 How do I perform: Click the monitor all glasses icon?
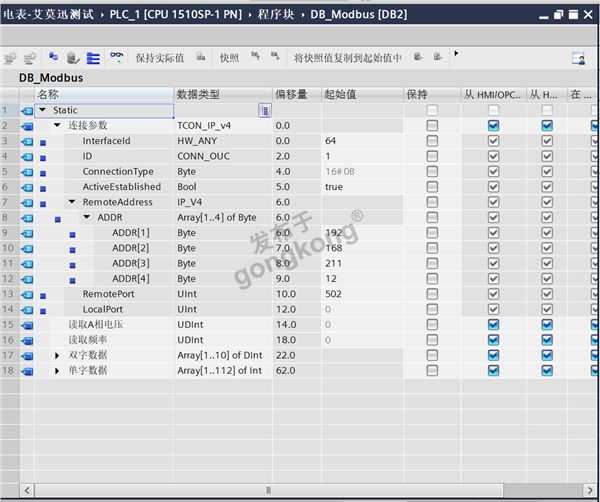pyautogui.click(x=117, y=58)
